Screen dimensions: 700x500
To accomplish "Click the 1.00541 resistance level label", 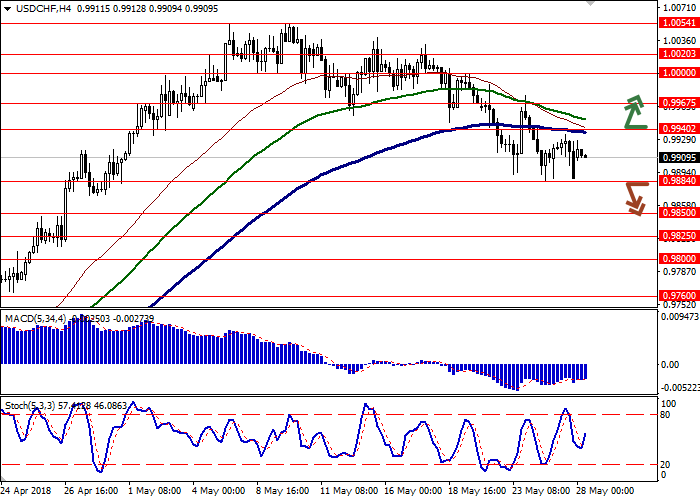I will pyautogui.click(x=679, y=23).
